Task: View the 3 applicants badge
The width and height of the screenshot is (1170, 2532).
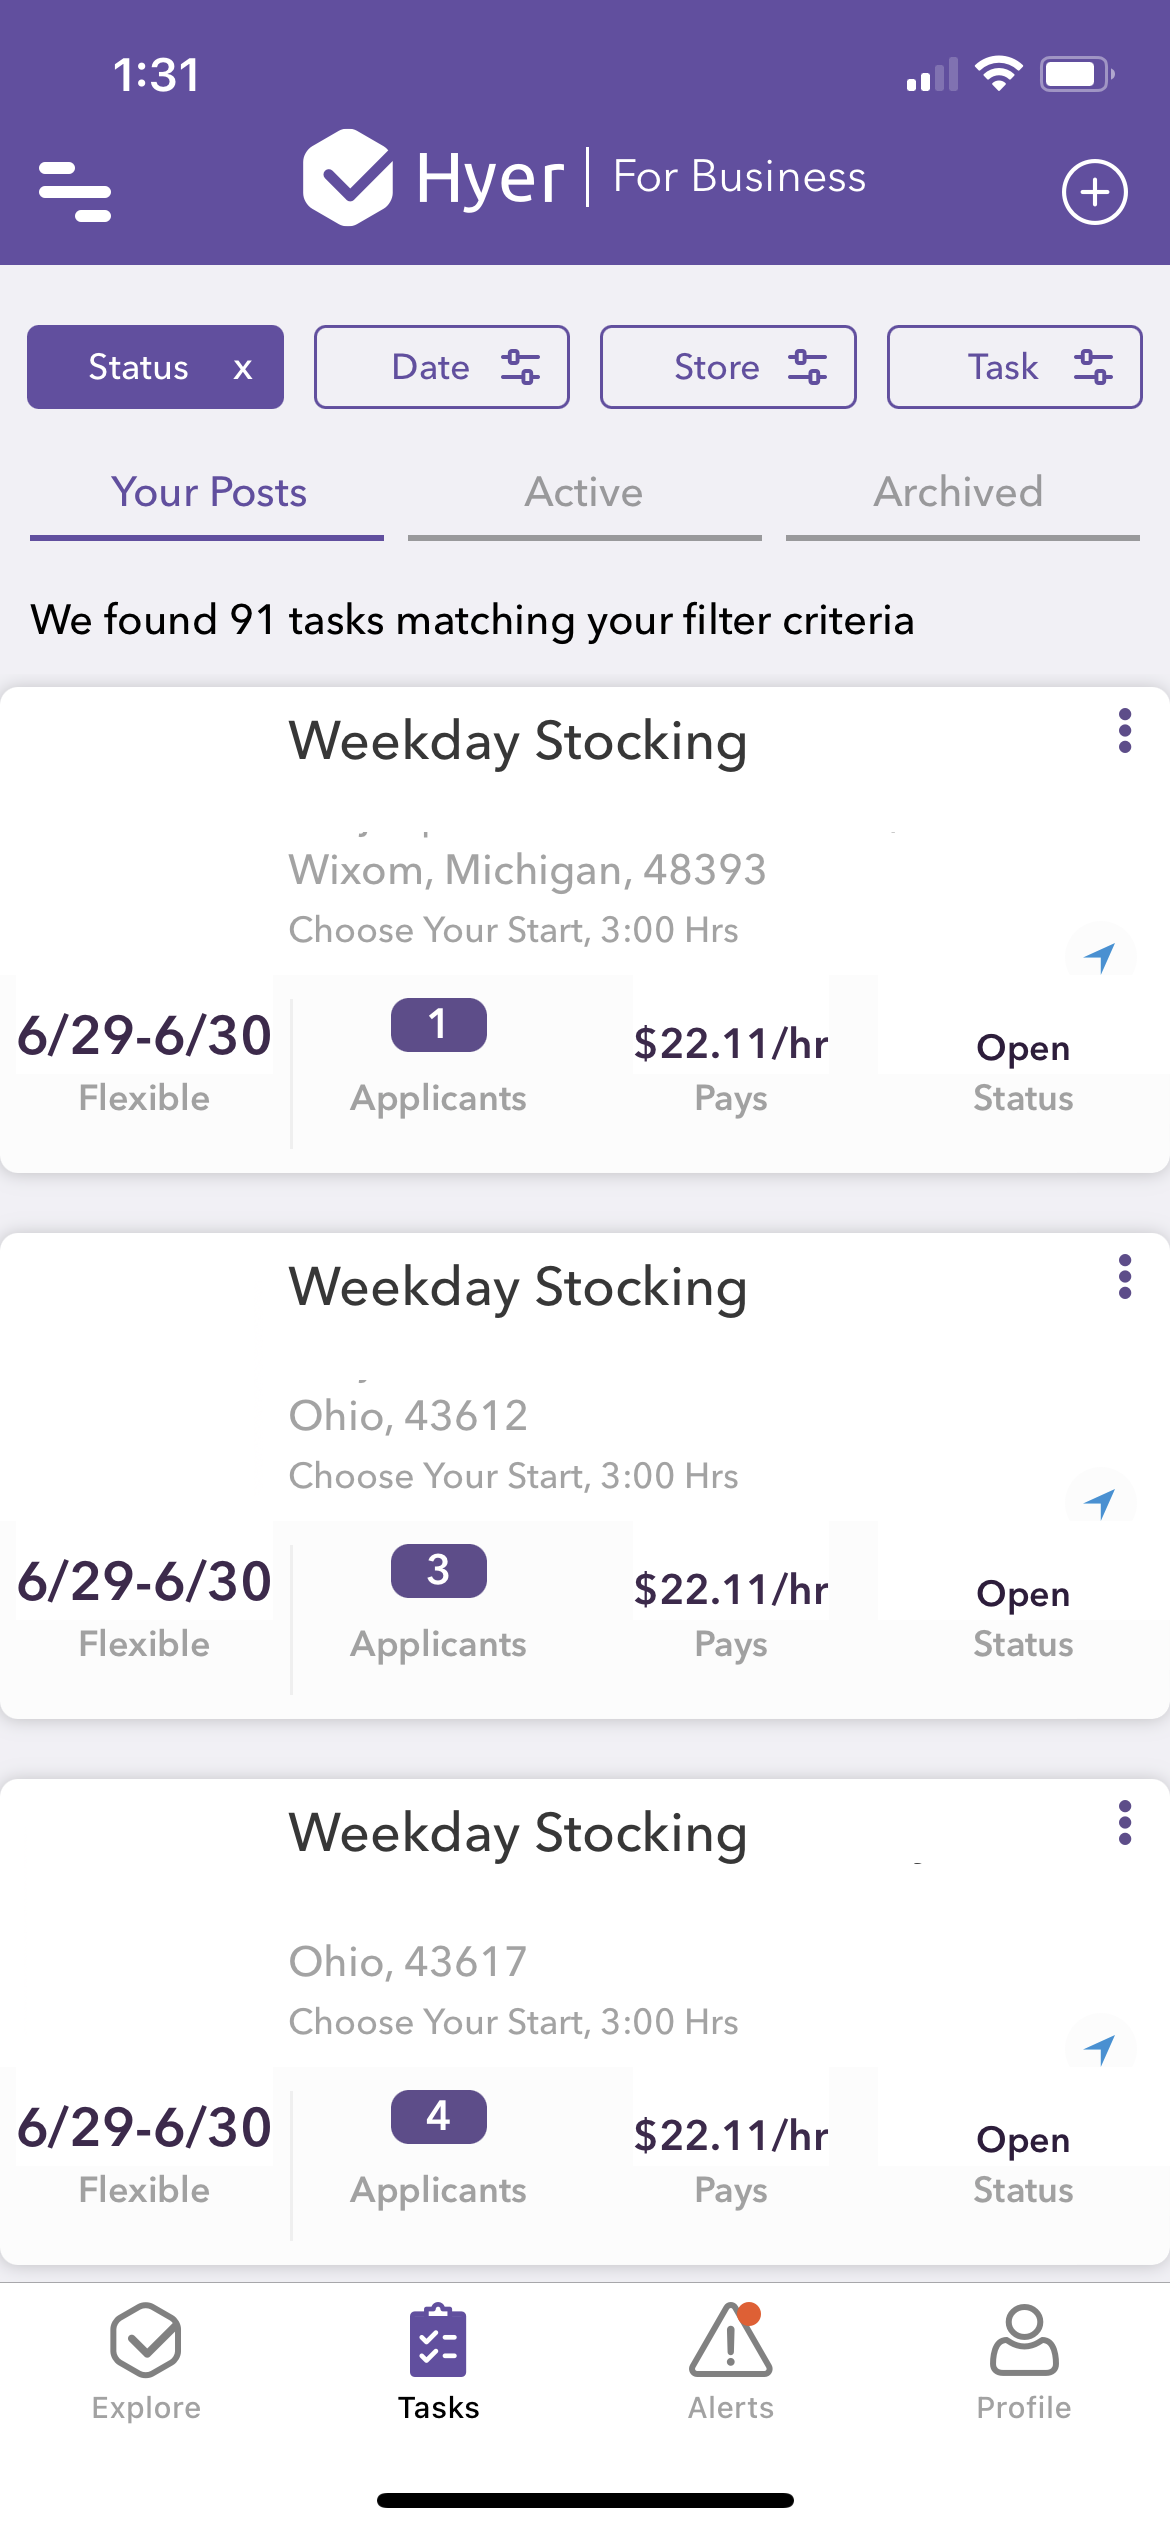Action: pyautogui.click(x=438, y=1571)
